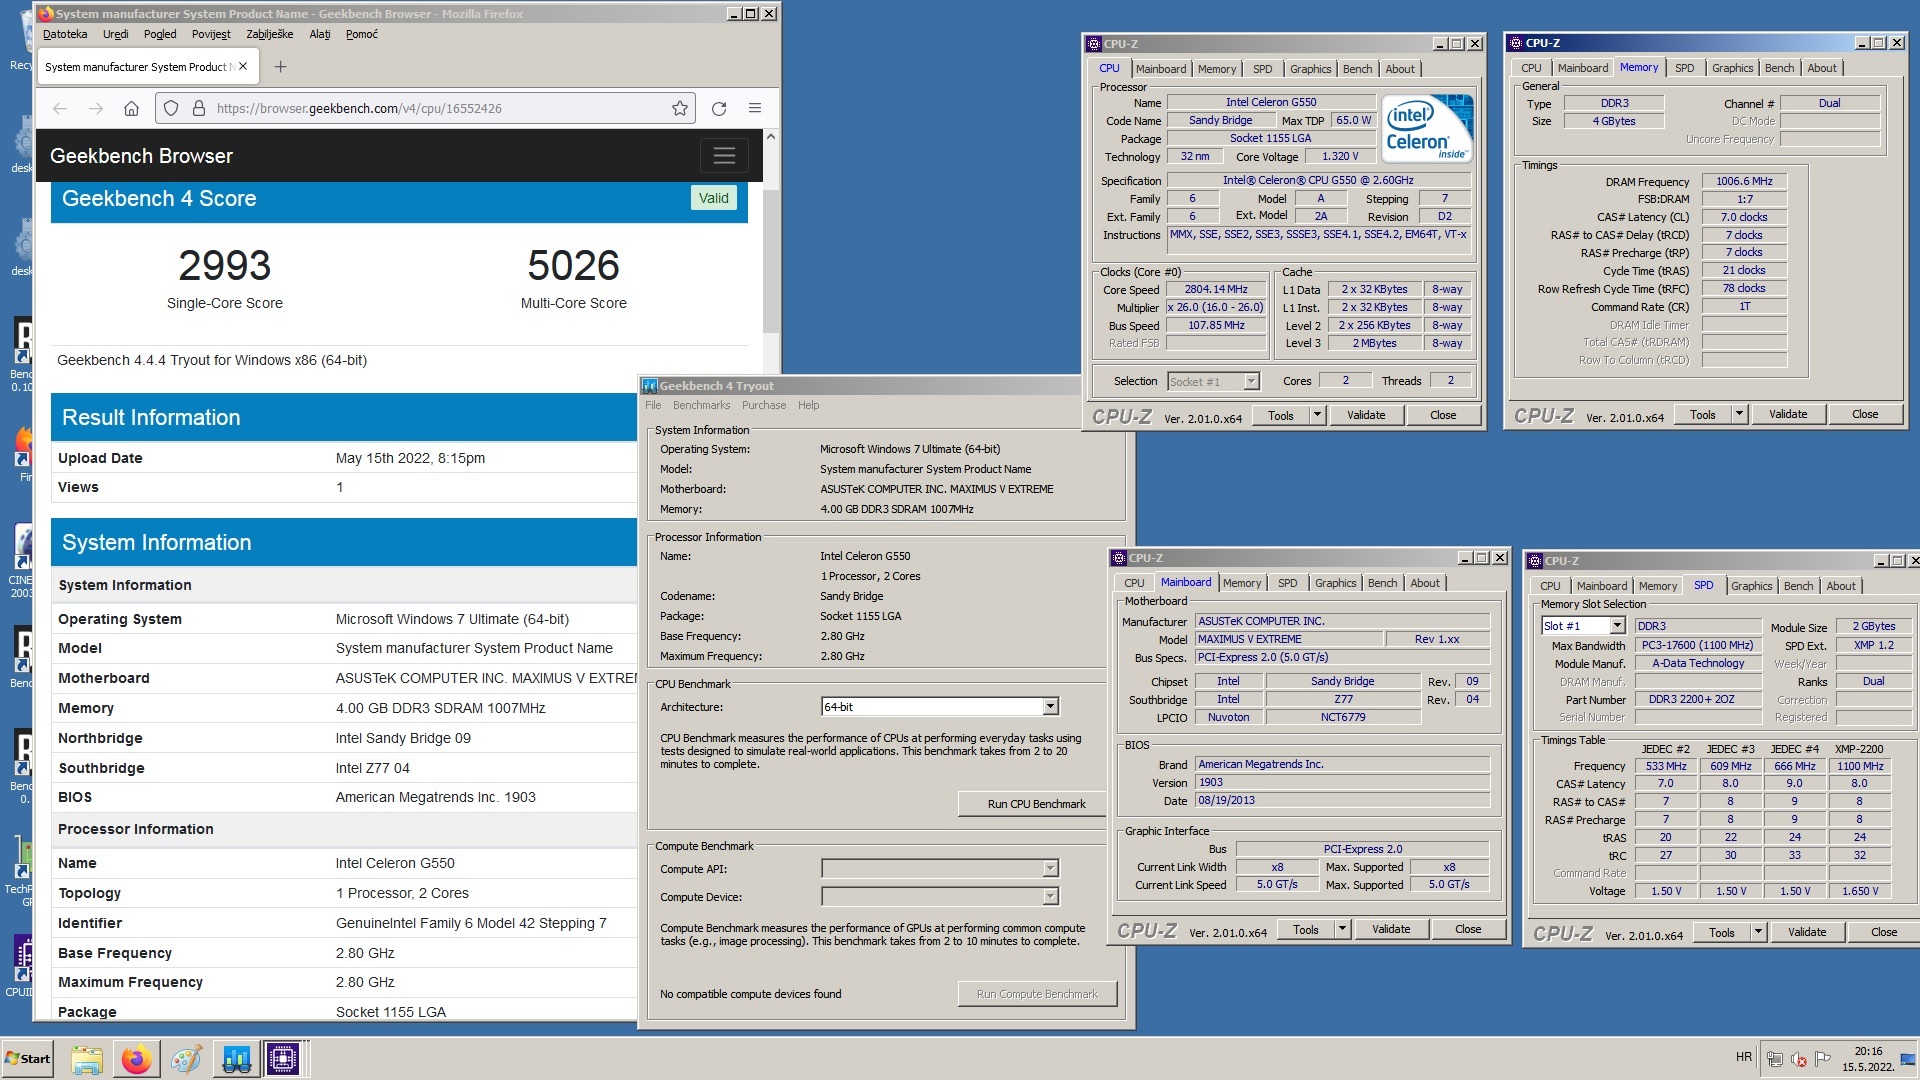Select Graphics tab in CPU-Z Memory window

[1732, 68]
